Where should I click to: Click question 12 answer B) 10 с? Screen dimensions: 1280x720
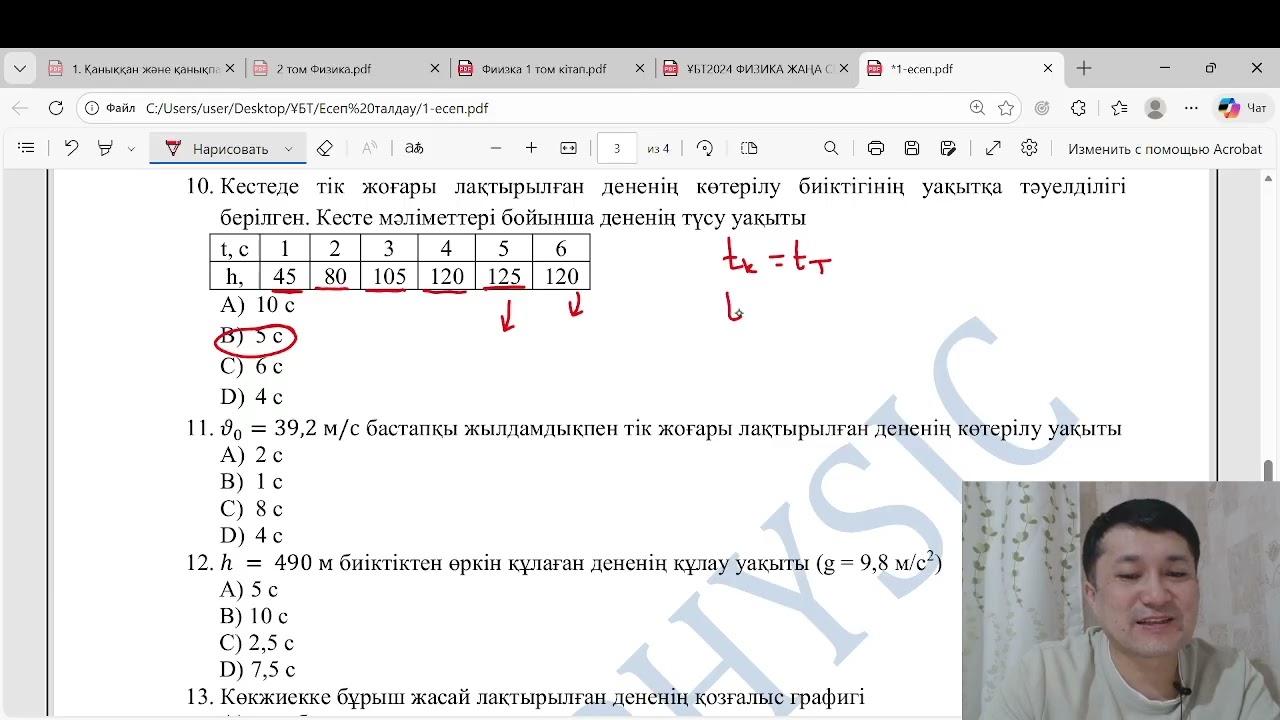(x=254, y=616)
